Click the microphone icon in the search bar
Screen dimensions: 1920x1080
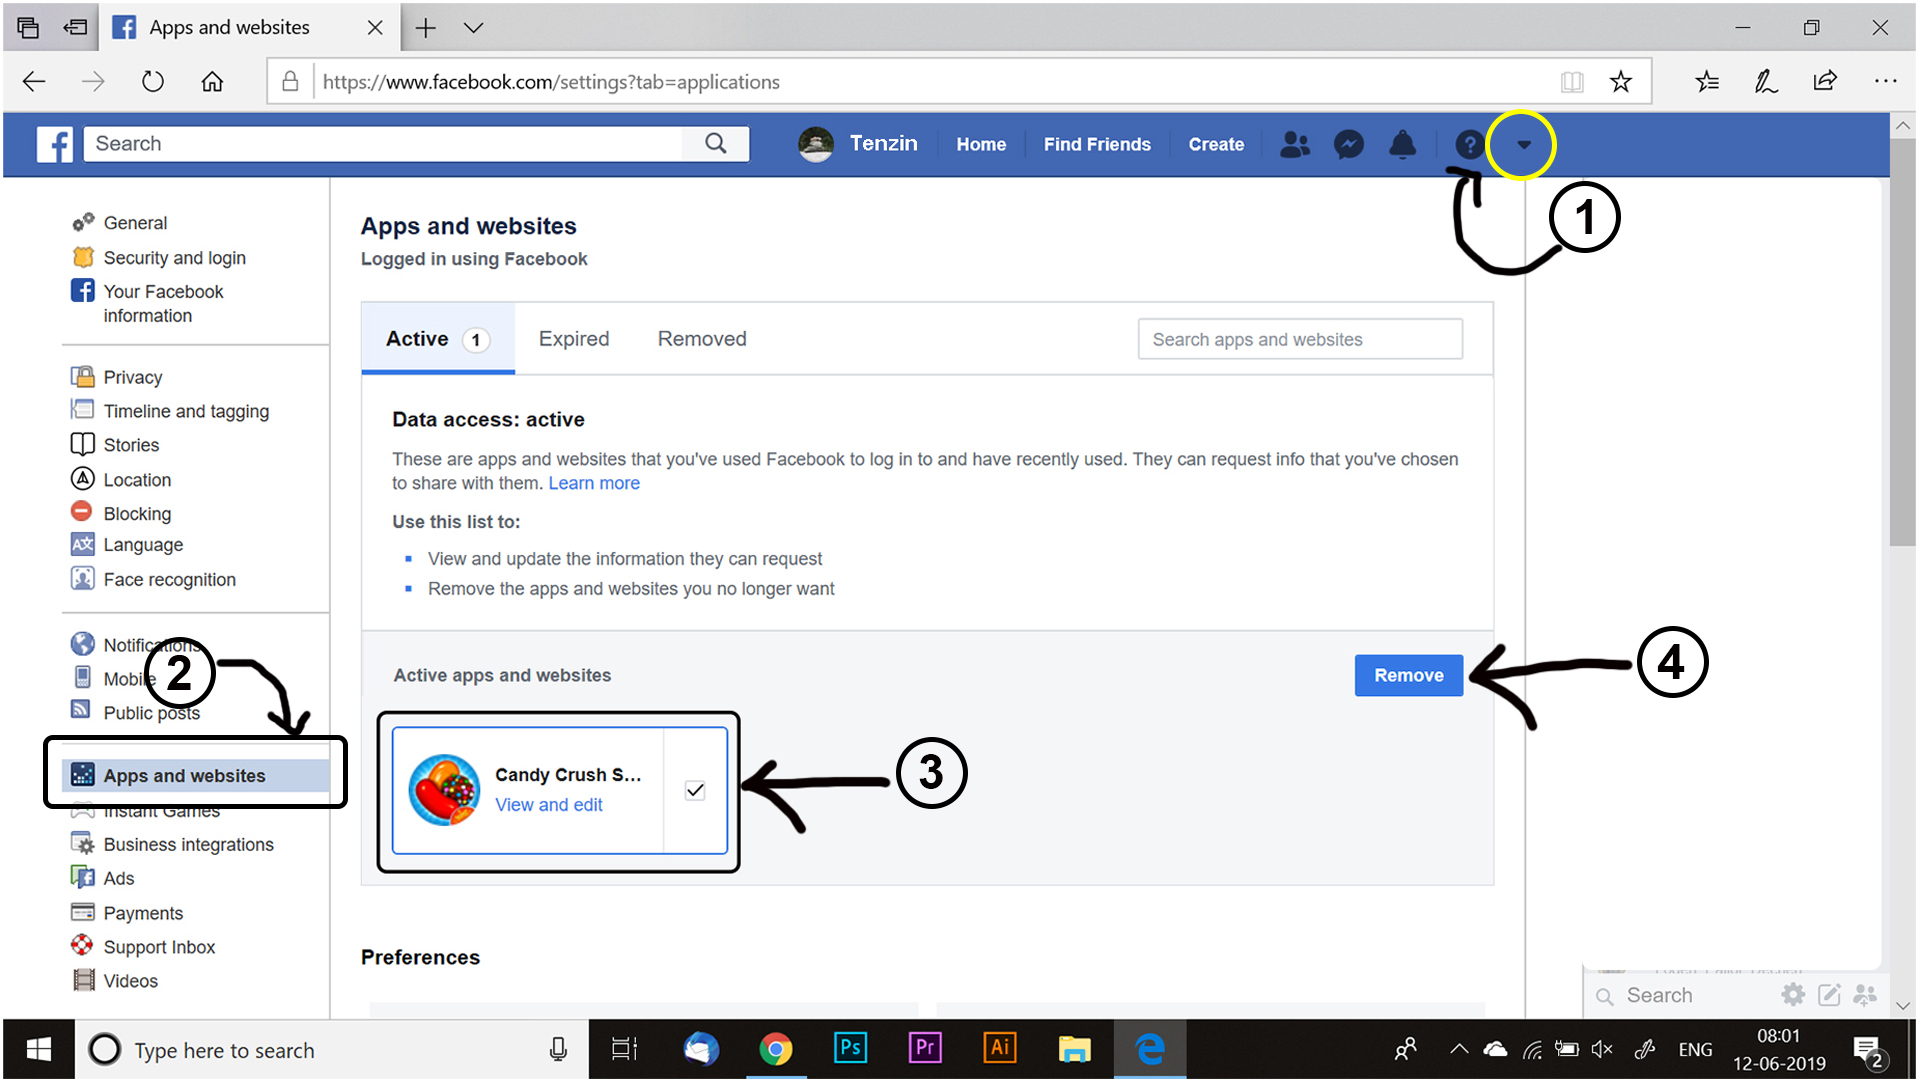pos(558,1049)
